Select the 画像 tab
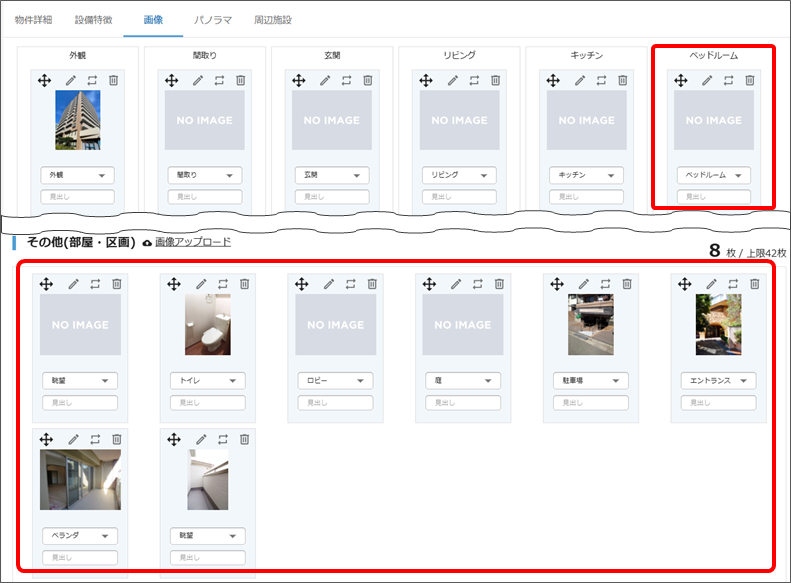 coord(153,20)
